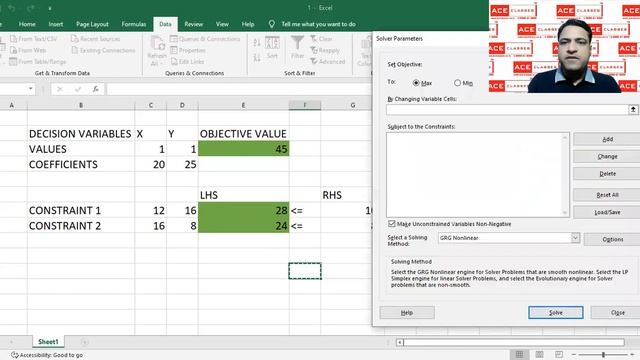Open Solver Options button

612,239
